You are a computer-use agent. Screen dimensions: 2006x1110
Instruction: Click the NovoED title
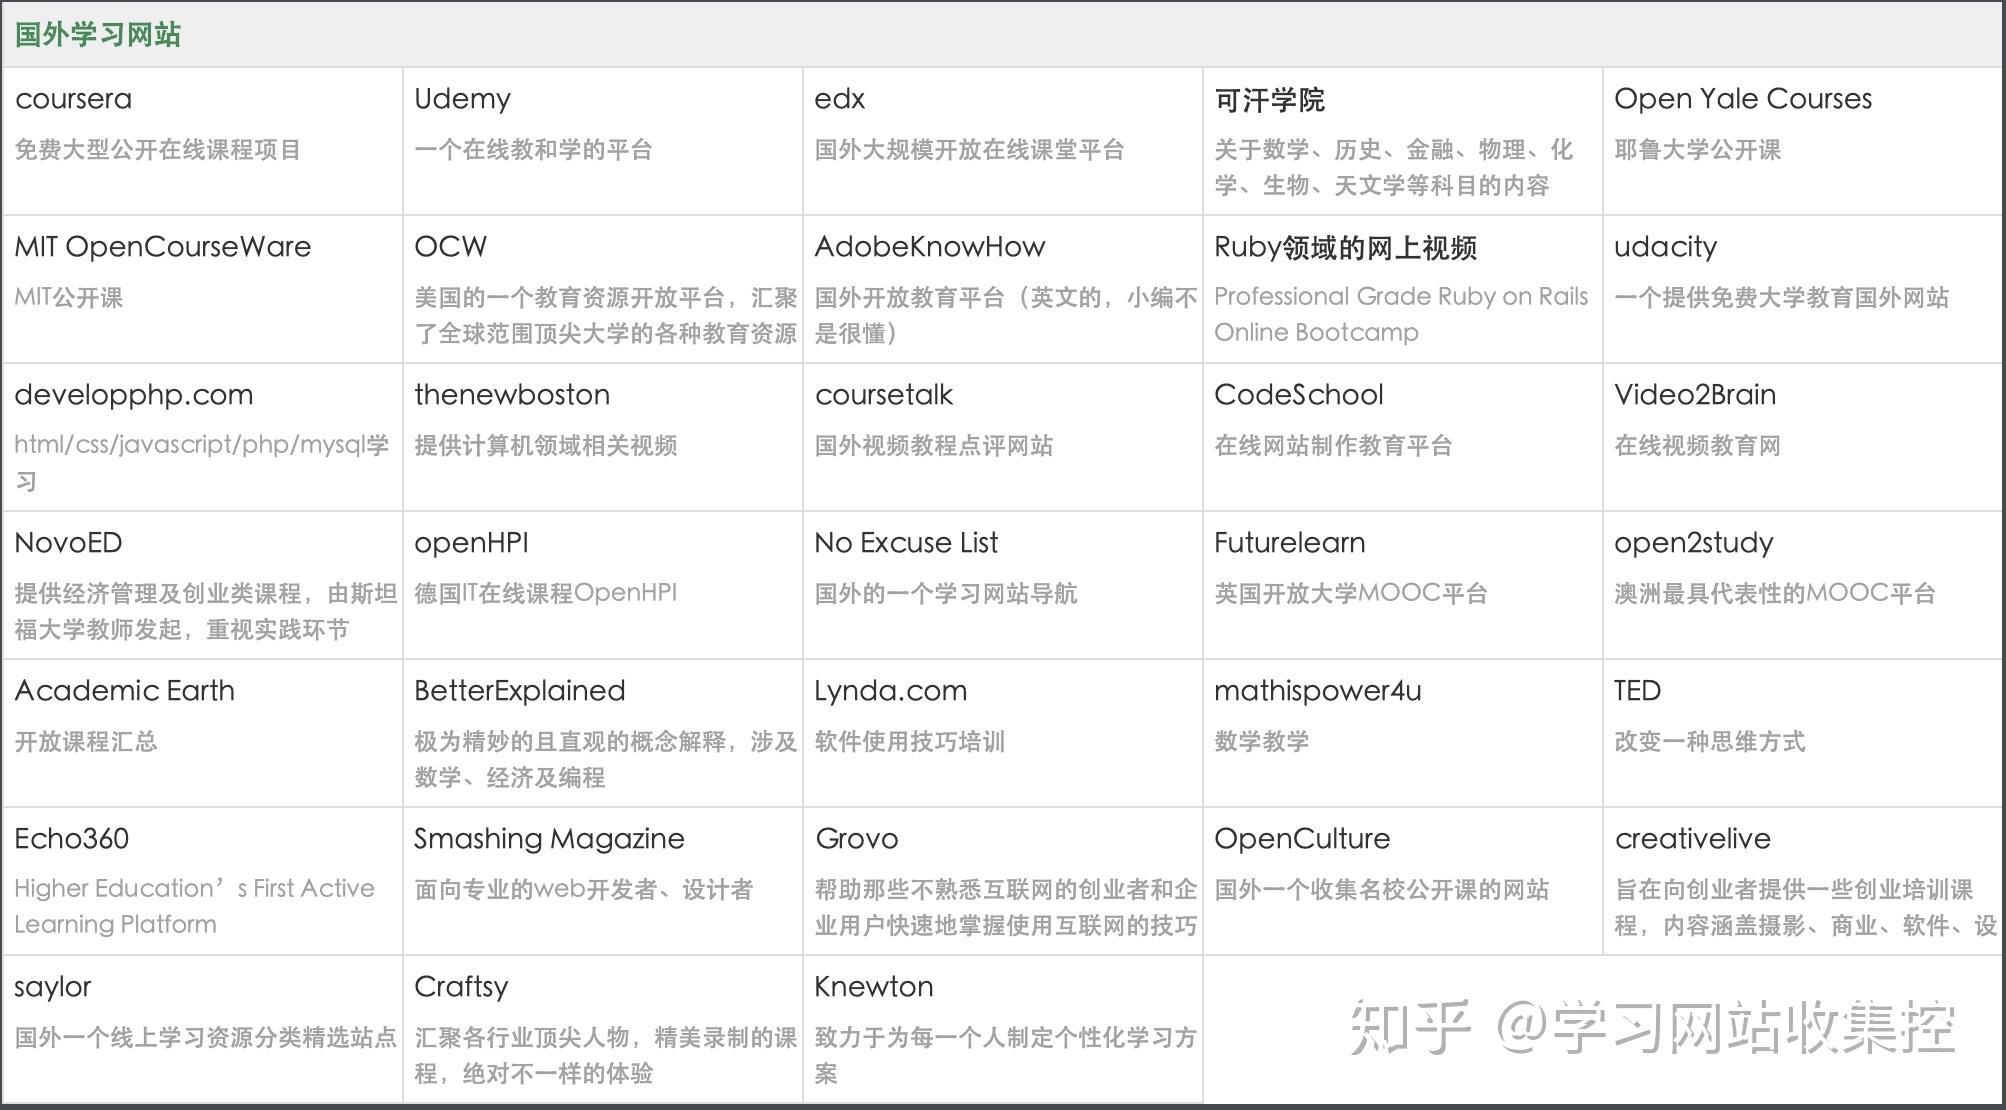(68, 543)
